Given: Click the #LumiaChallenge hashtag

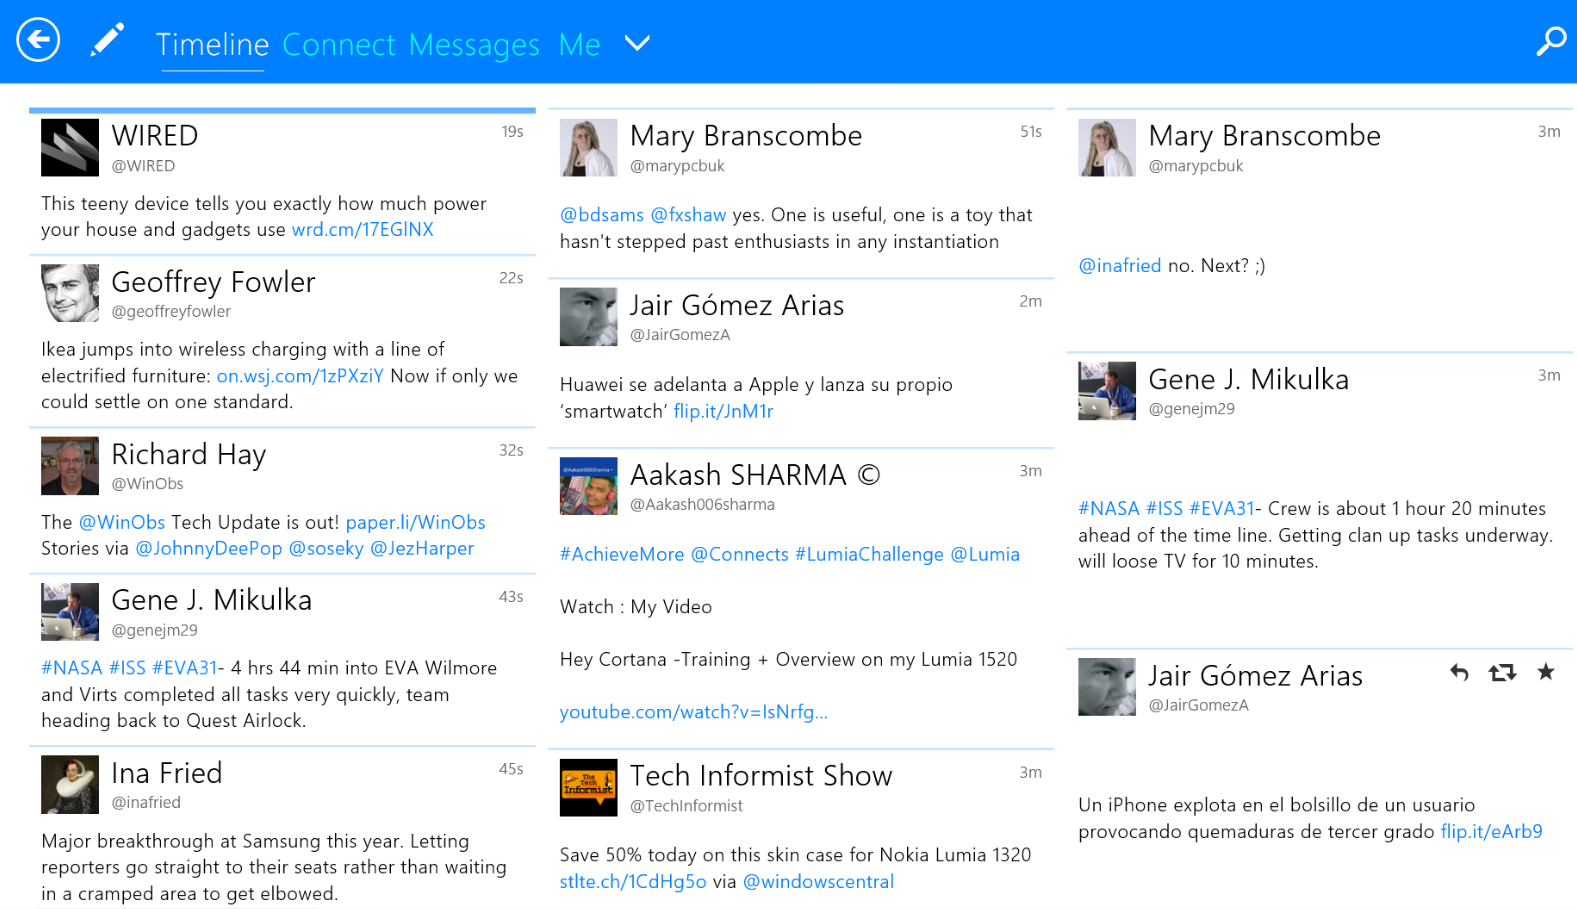Looking at the screenshot, I should click(869, 555).
